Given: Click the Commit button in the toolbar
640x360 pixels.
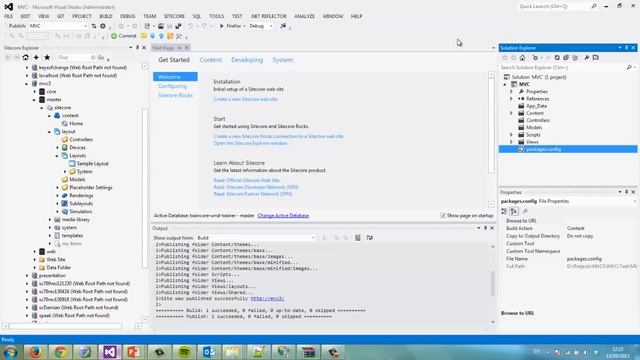Looking at the screenshot, I should [124, 36].
